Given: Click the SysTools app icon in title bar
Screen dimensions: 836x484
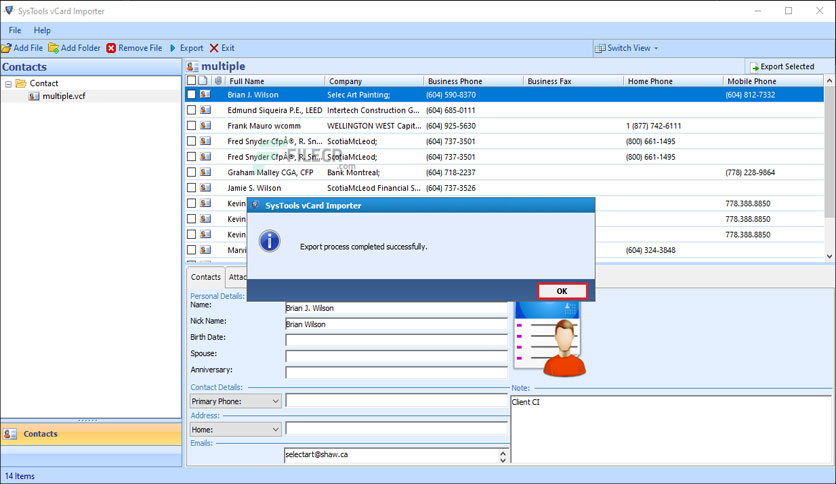Looking at the screenshot, I should point(9,11).
